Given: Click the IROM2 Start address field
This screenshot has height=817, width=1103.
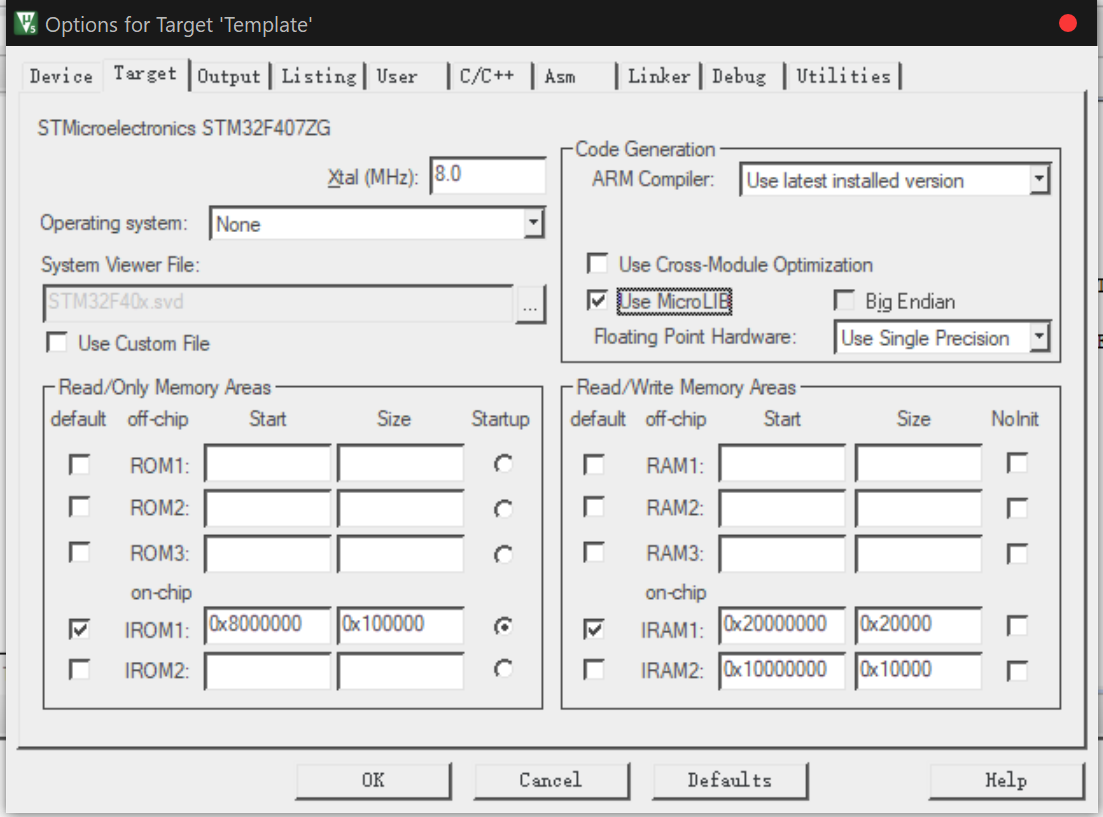Looking at the screenshot, I should point(267,671).
